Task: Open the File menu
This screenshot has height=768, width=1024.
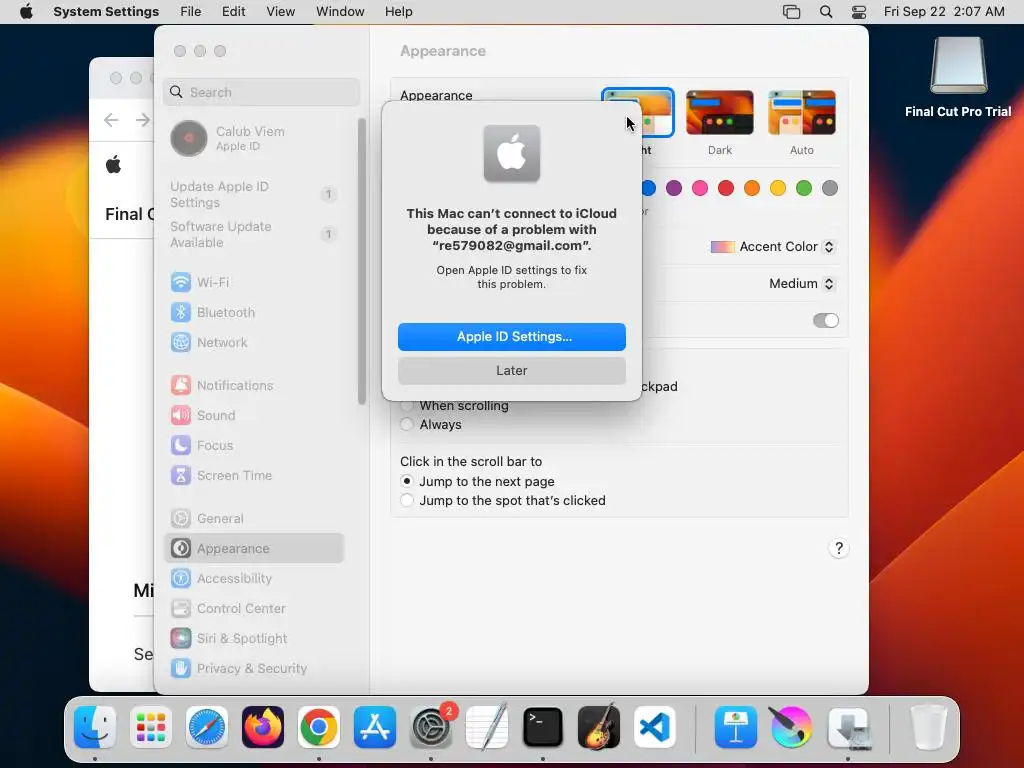Action: coord(191,12)
